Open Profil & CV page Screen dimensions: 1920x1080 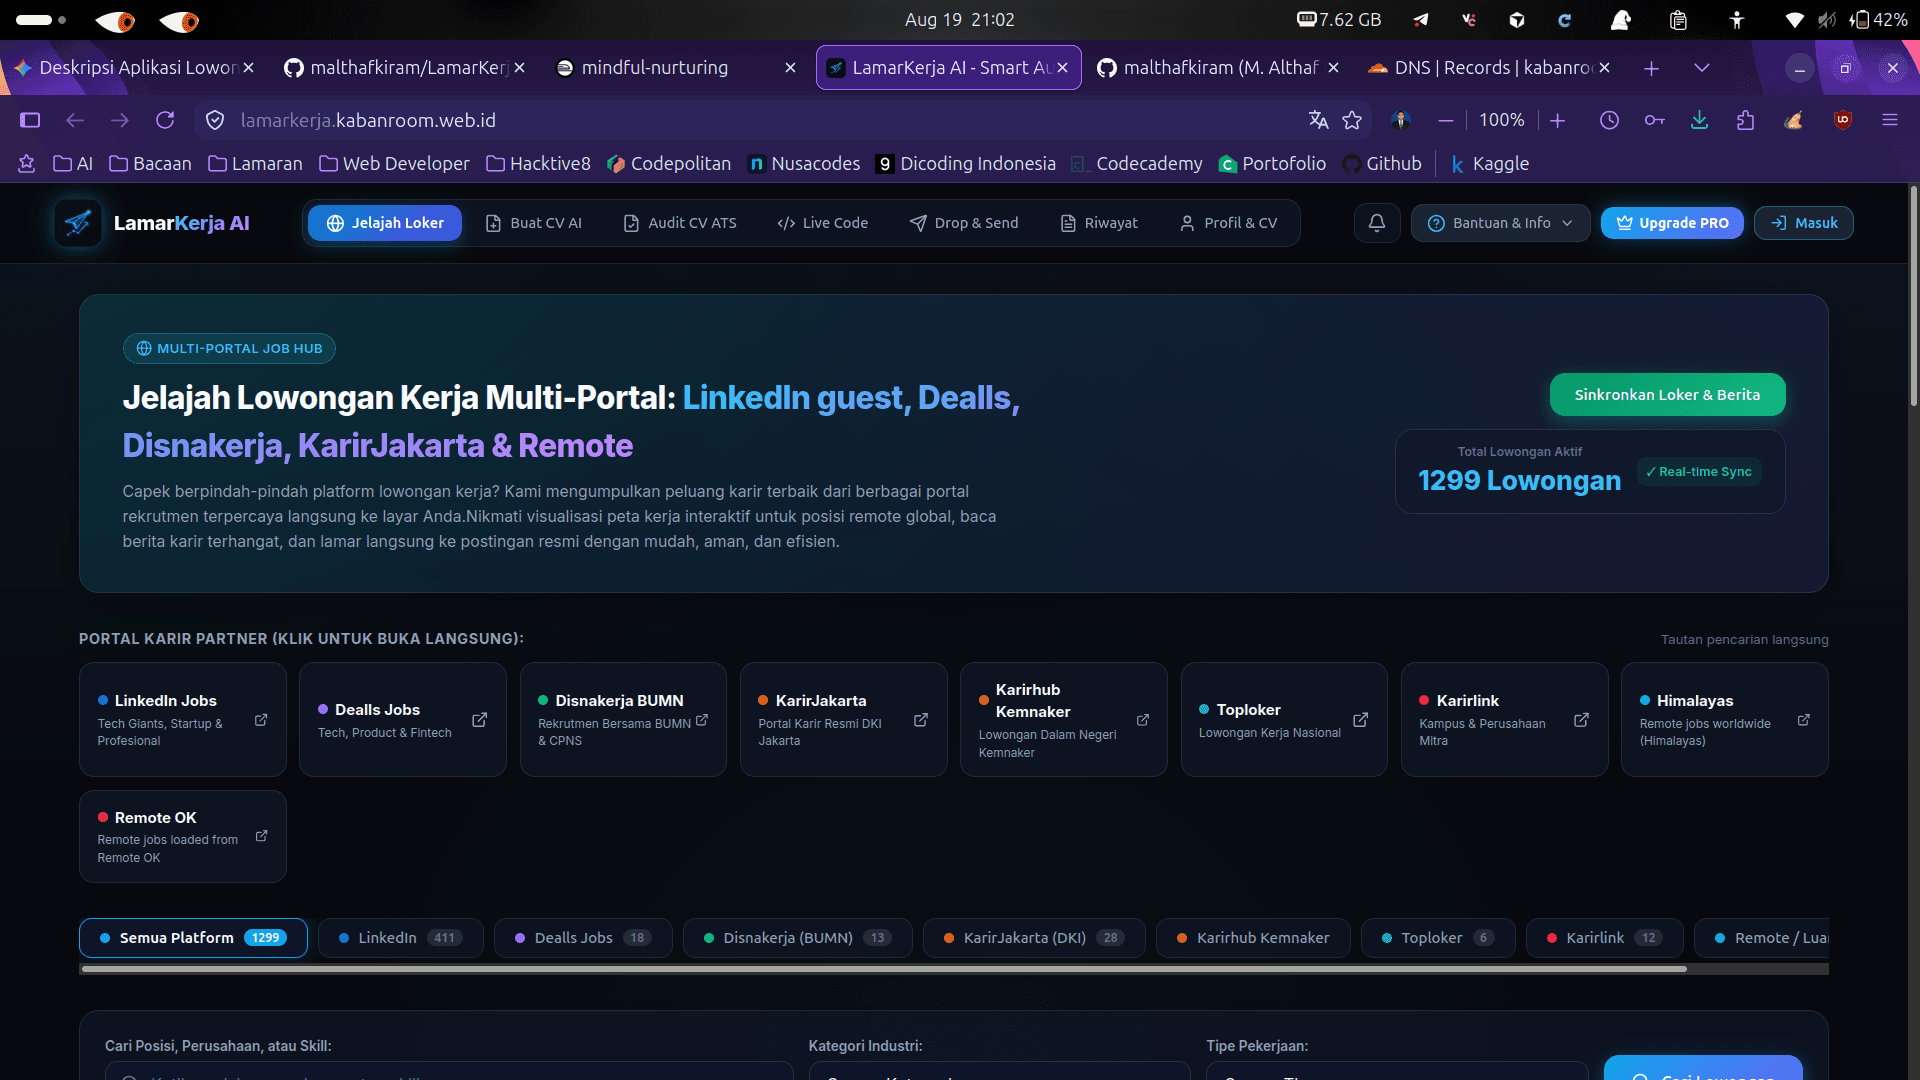click(x=1229, y=223)
